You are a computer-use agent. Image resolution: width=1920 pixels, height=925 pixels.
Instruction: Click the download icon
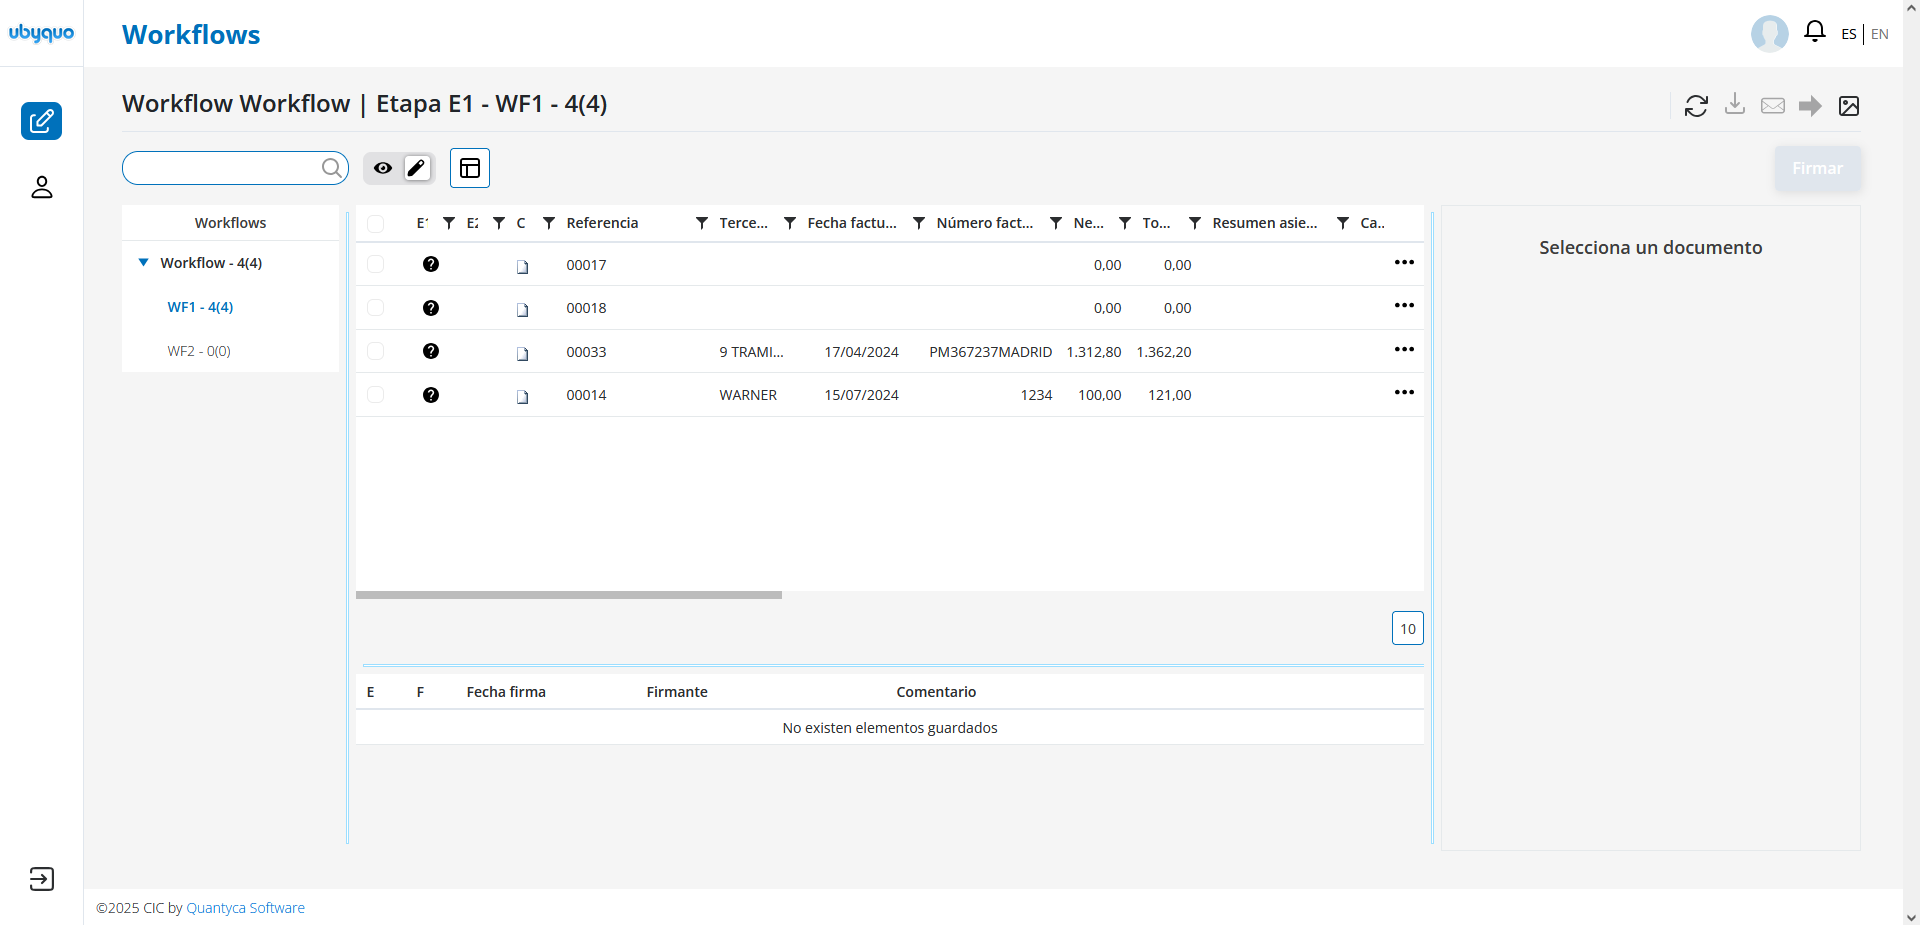point(1735,104)
